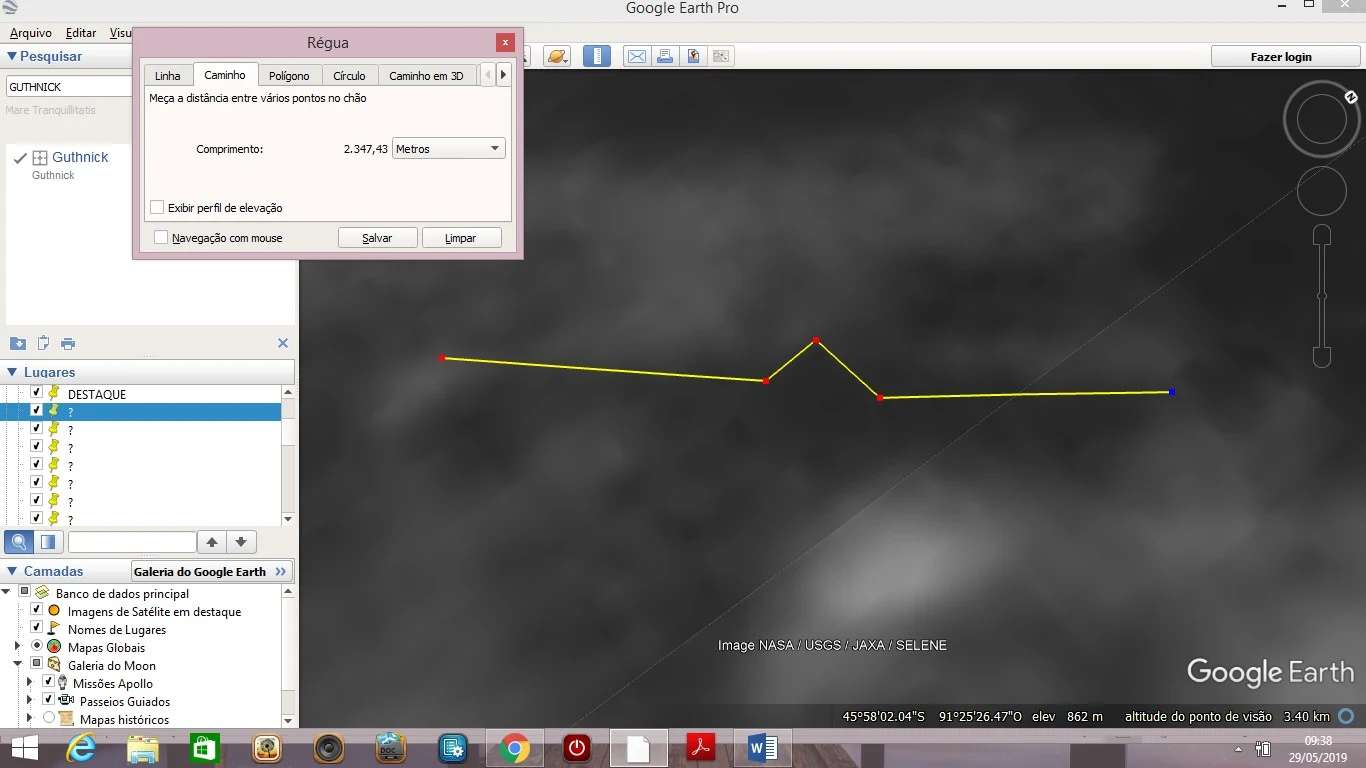Collapse 'Galeria do Moon' tree node
This screenshot has width=1366, height=768.
[x=17, y=664]
